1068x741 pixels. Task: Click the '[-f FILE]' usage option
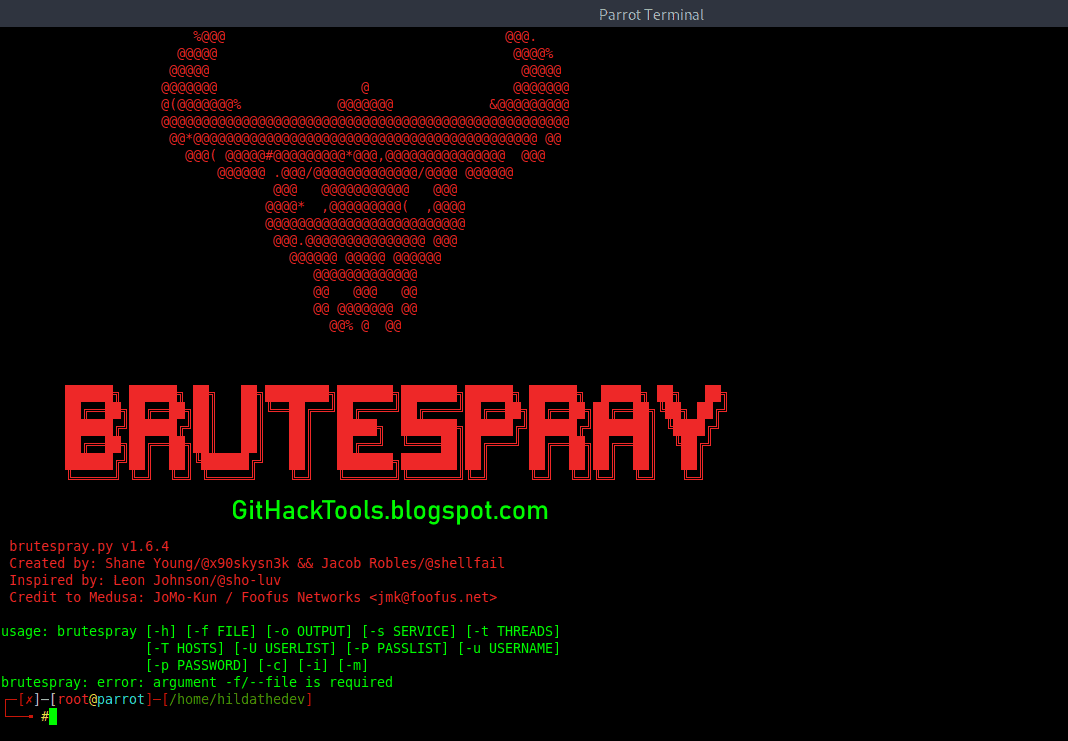pyautogui.click(x=221, y=631)
